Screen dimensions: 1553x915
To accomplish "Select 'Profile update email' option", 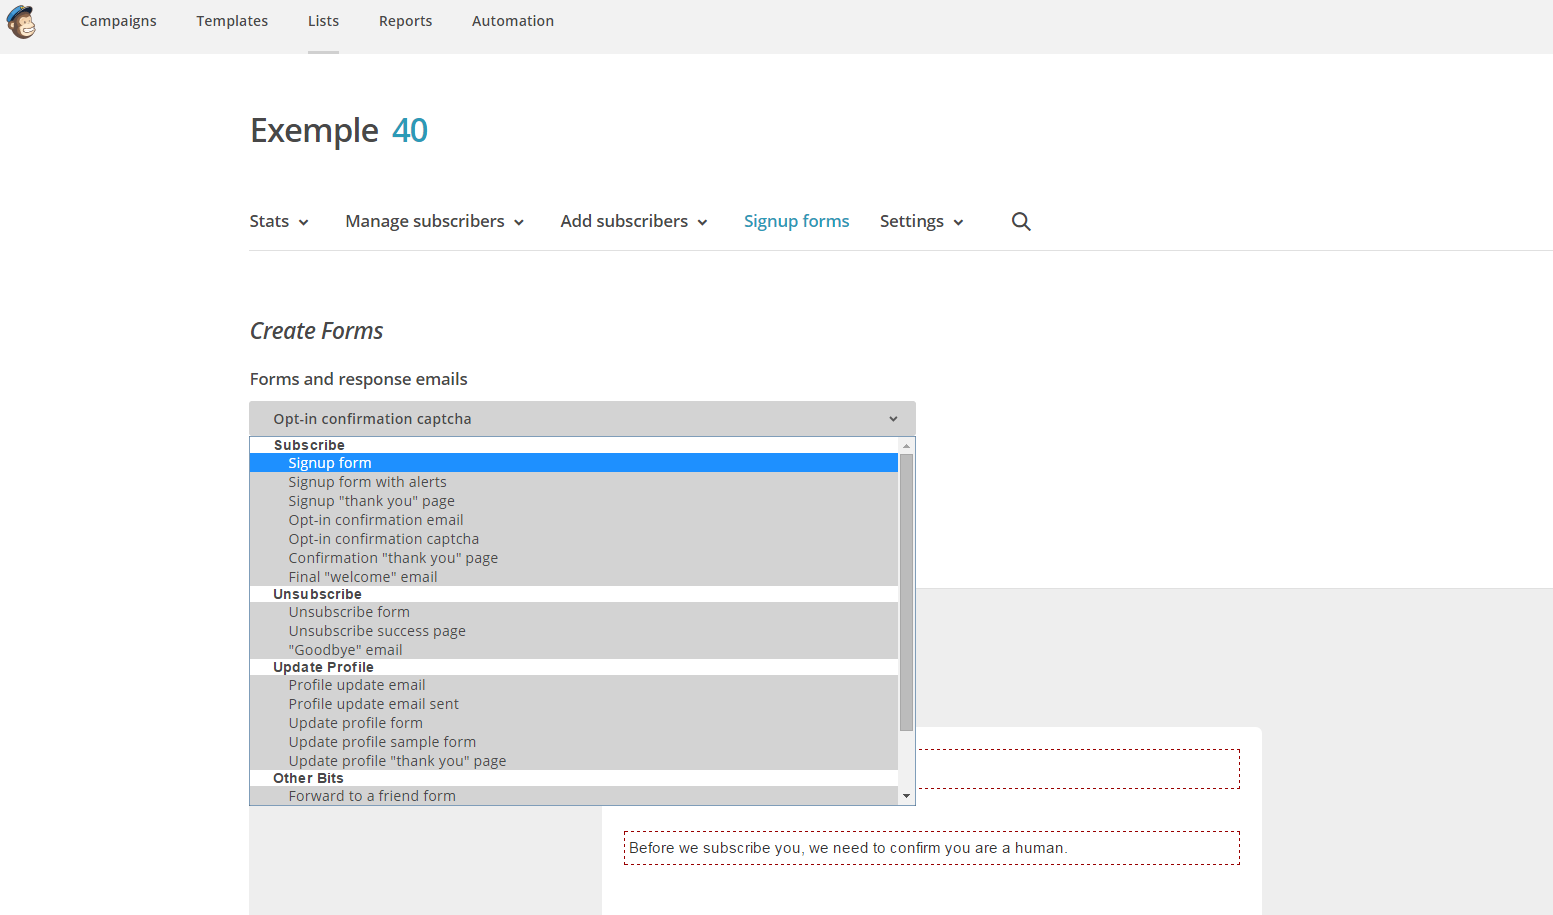I will click(x=574, y=685).
